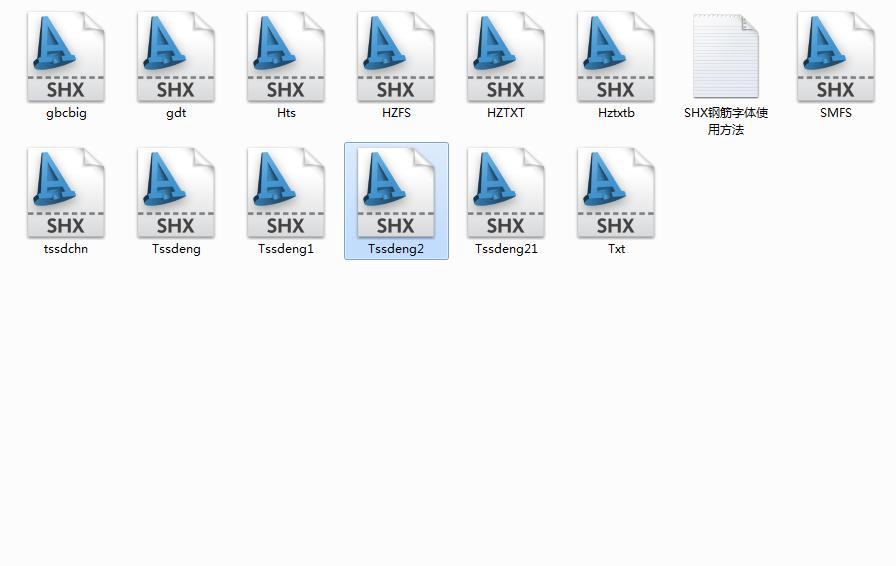This screenshot has width=896, height=566.
Task: Select the Txt SHX file icon
Action: 616,193
